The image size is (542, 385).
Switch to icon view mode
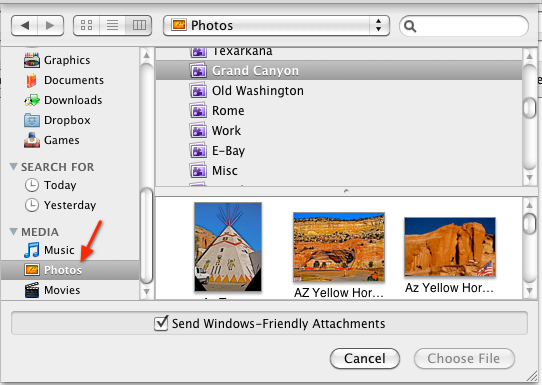[x=86, y=25]
